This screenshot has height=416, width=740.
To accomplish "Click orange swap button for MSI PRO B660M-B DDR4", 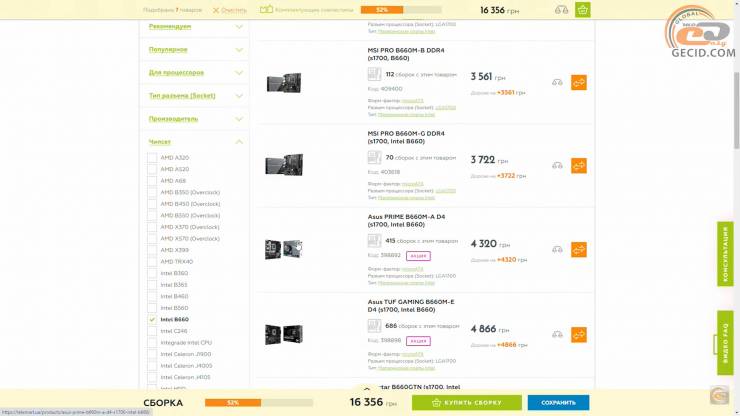I will (x=579, y=83).
